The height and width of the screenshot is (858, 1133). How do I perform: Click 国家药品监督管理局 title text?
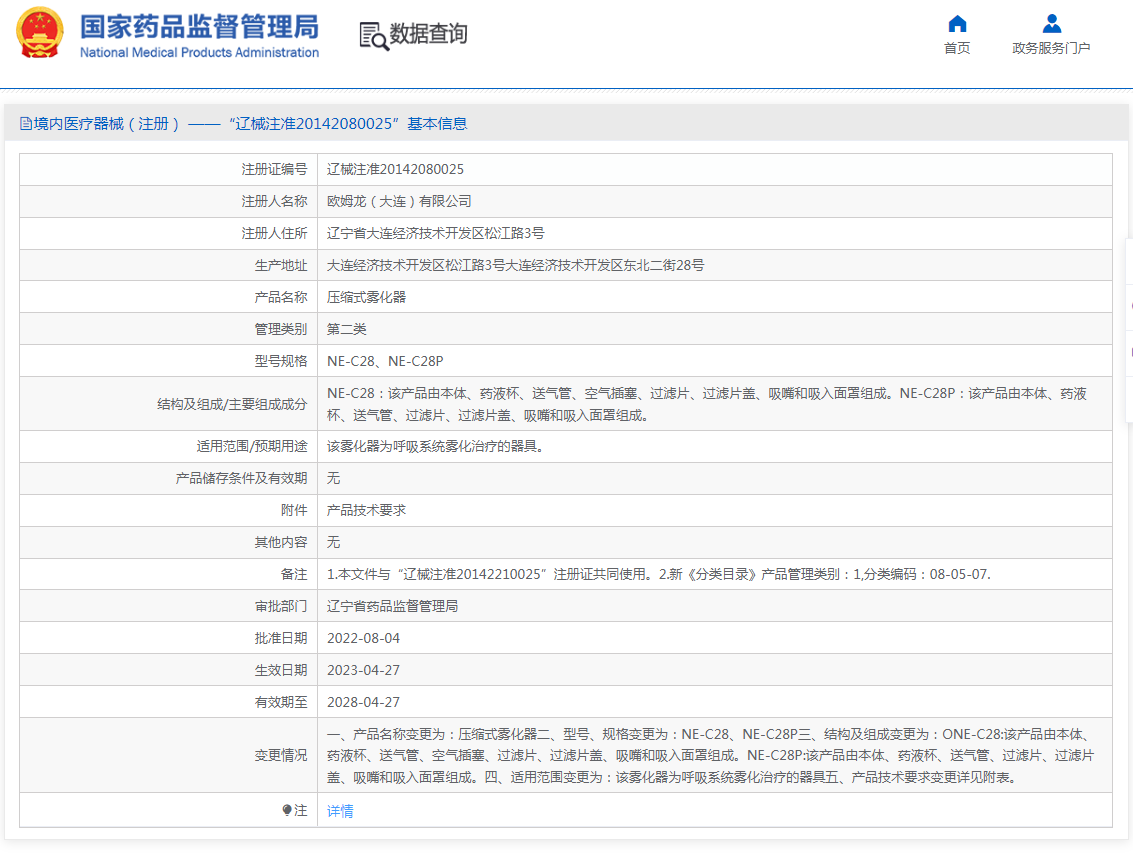(x=199, y=27)
